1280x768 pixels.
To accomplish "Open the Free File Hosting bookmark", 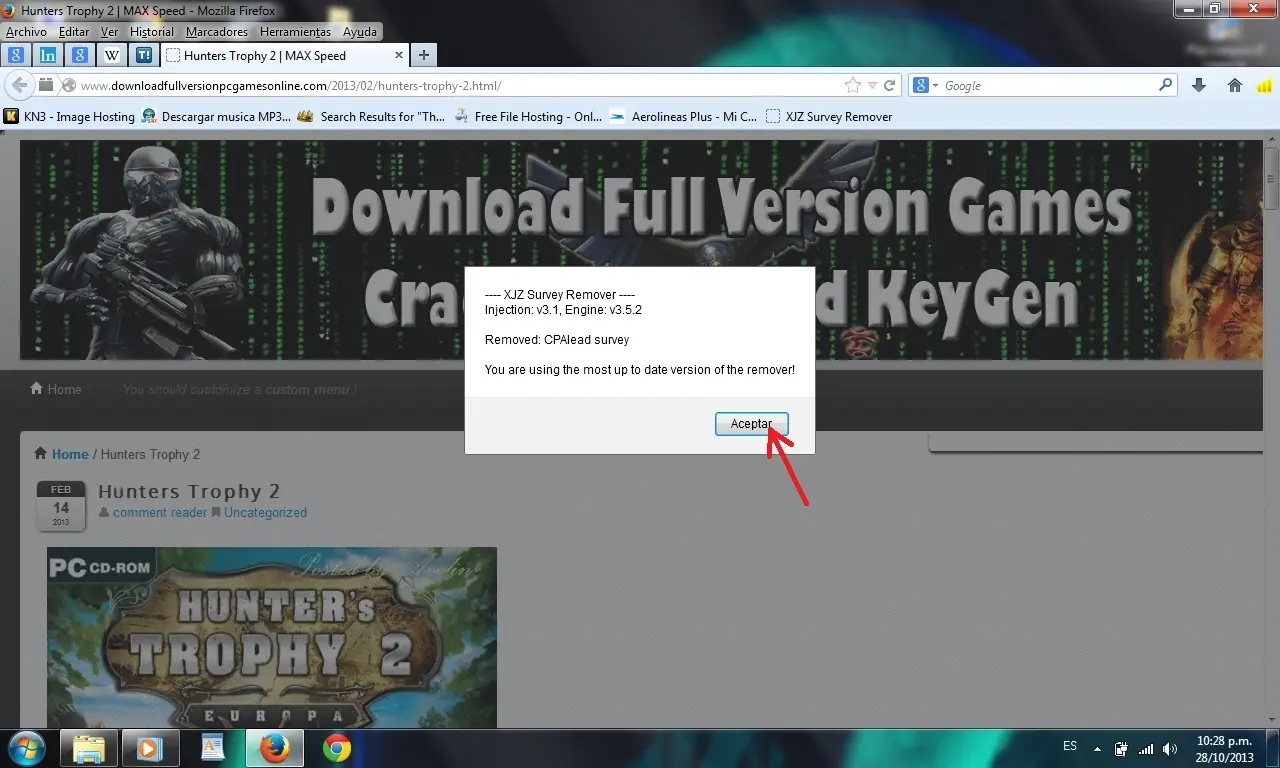I will pyautogui.click(x=528, y=117).
